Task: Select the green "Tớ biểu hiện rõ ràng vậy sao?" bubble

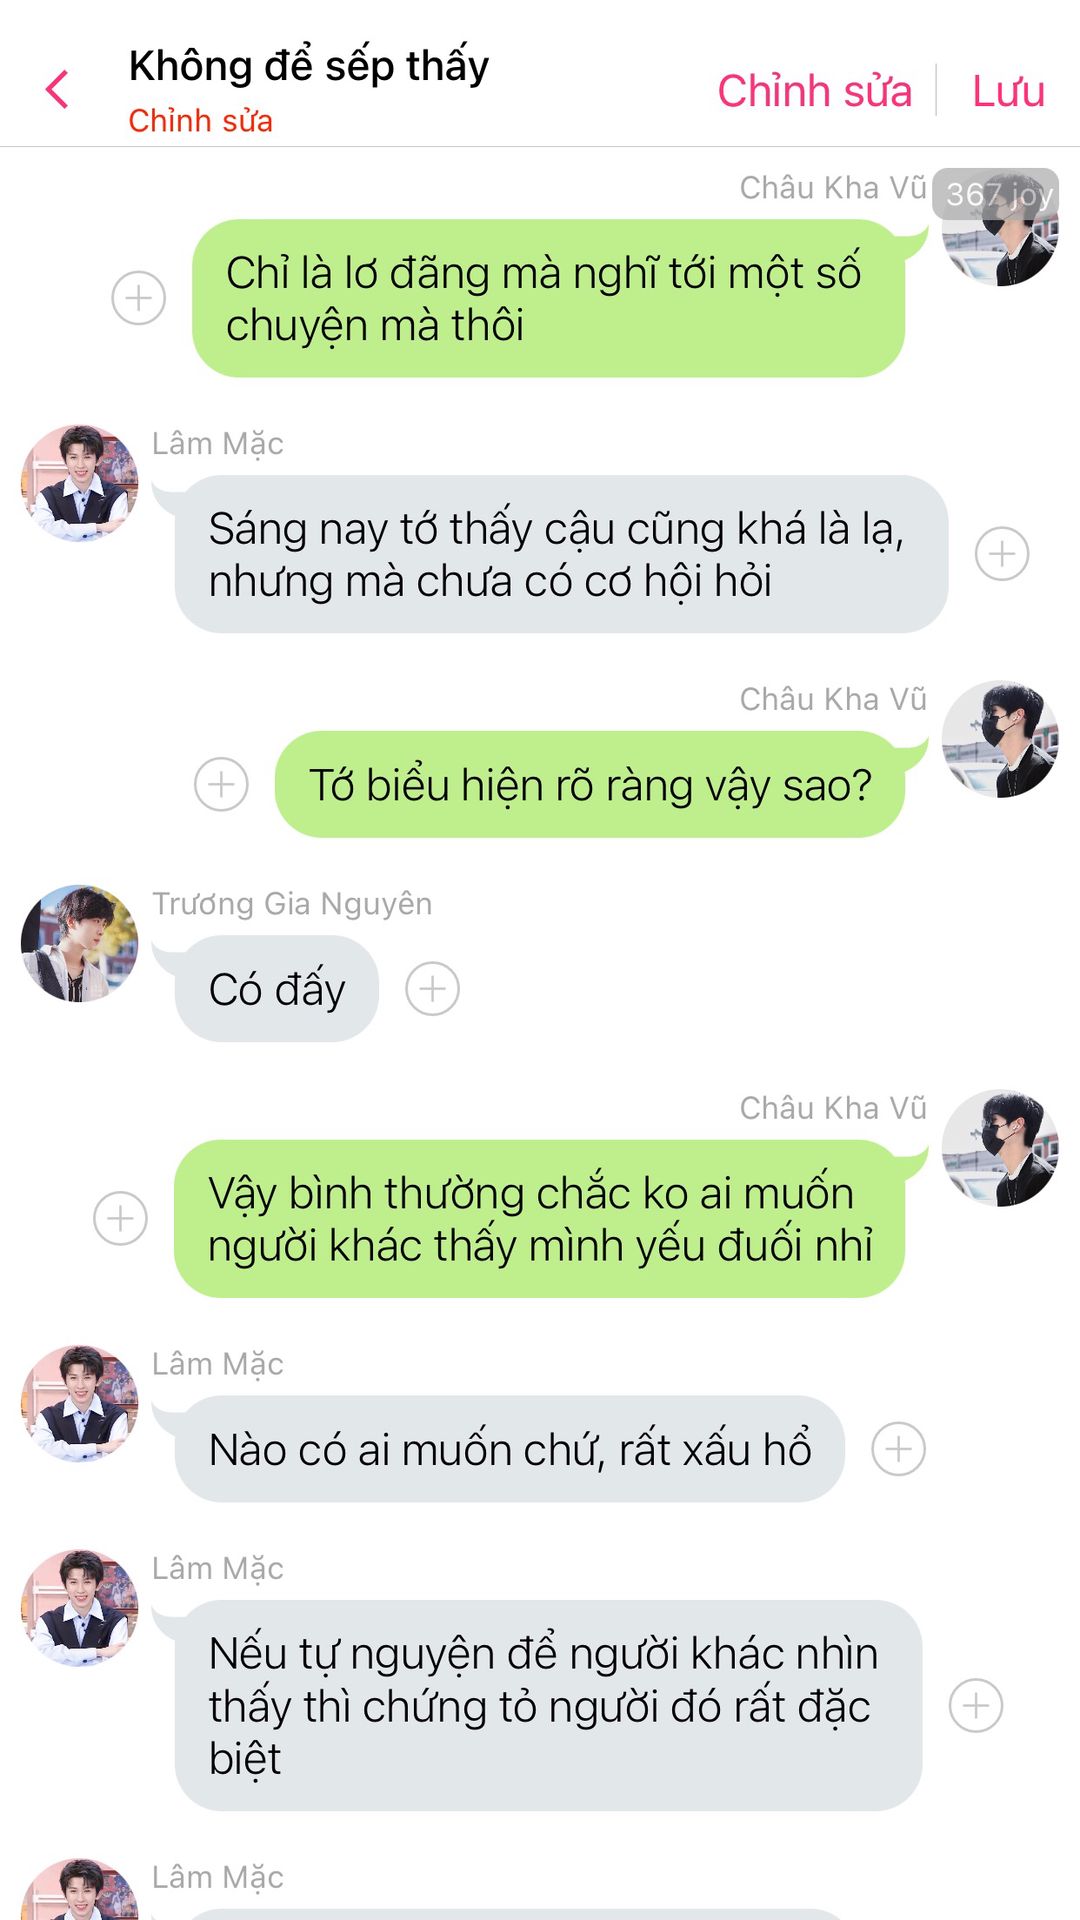Action: pyautogui.click(x=590, y=784)
